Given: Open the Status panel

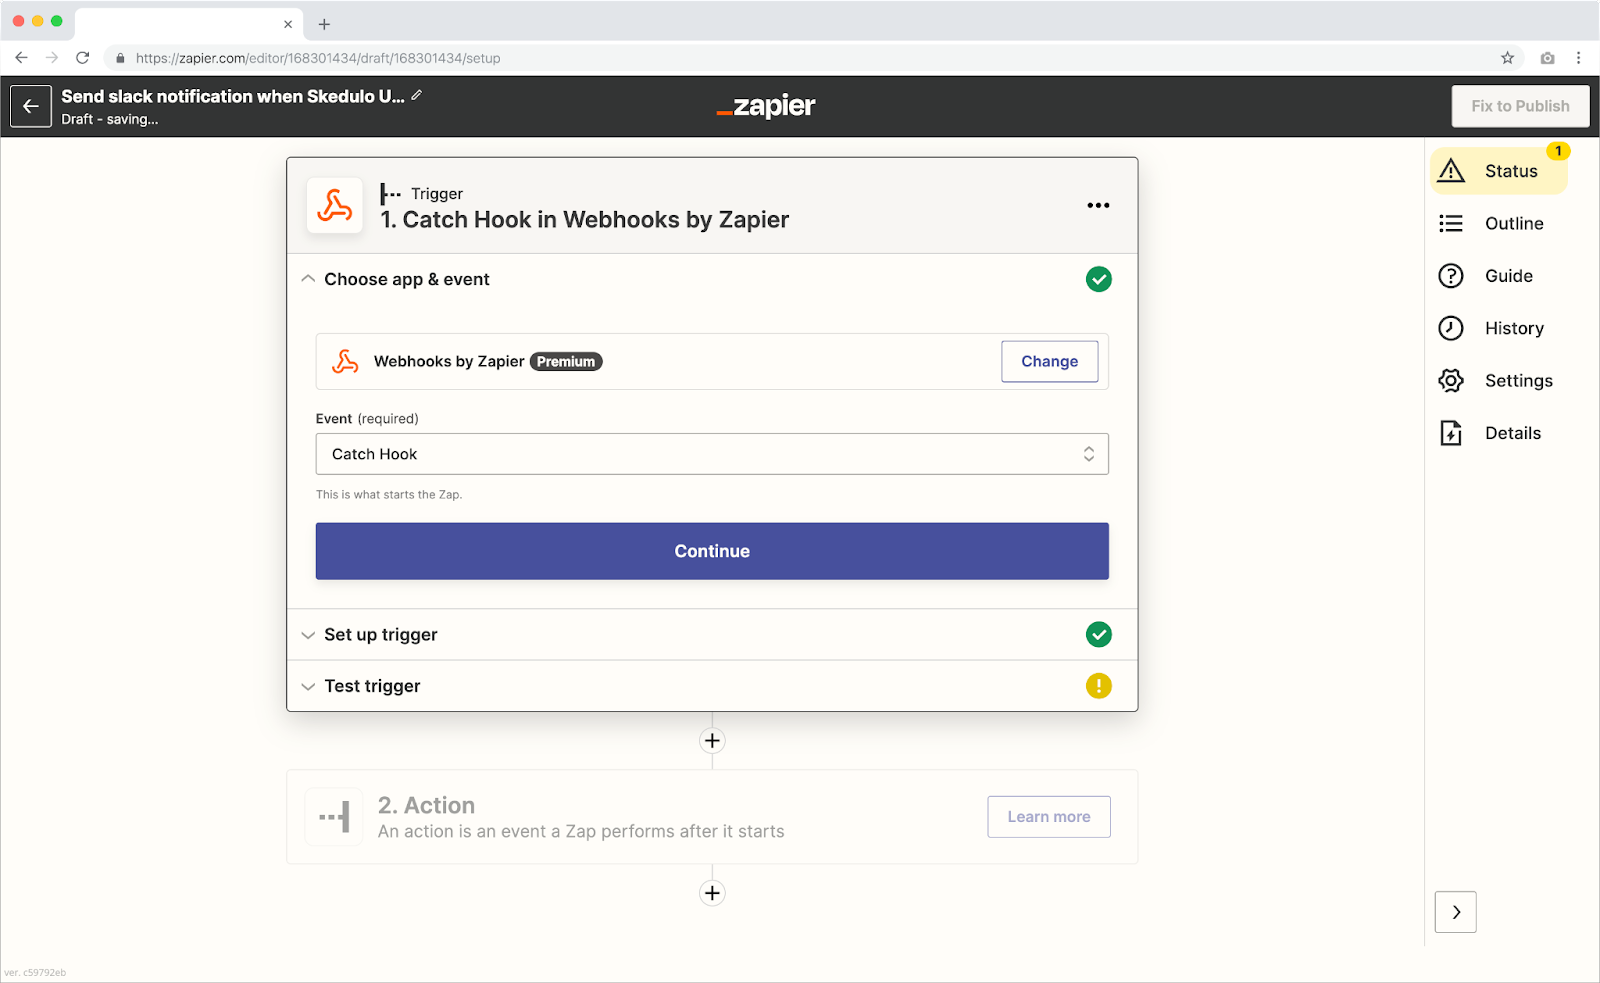Looking at the screenshot, I should pos(1499,171).
